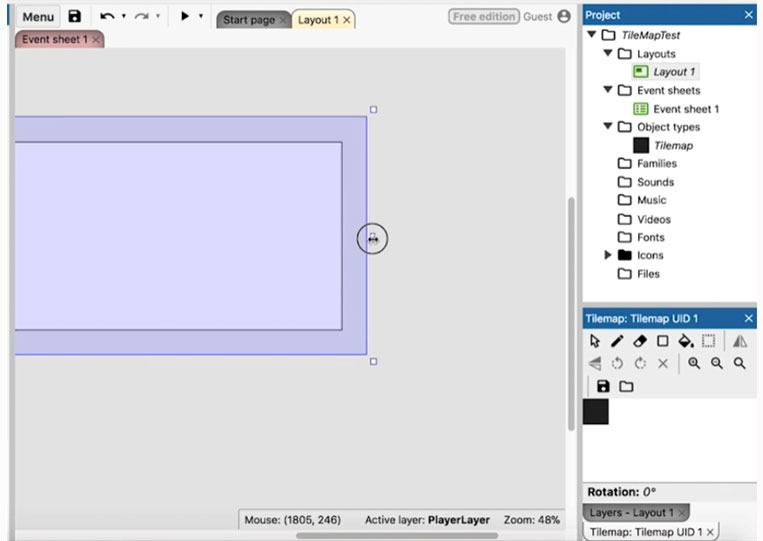Image resolution: width=763 pixels, height=541 pixels.
Task: Click the Guest account avatar icon
Action: point(563,16)
